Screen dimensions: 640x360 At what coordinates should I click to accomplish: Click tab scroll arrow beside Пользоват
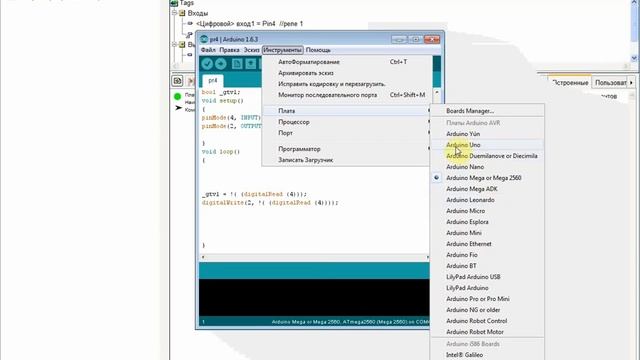coord(631,82)
